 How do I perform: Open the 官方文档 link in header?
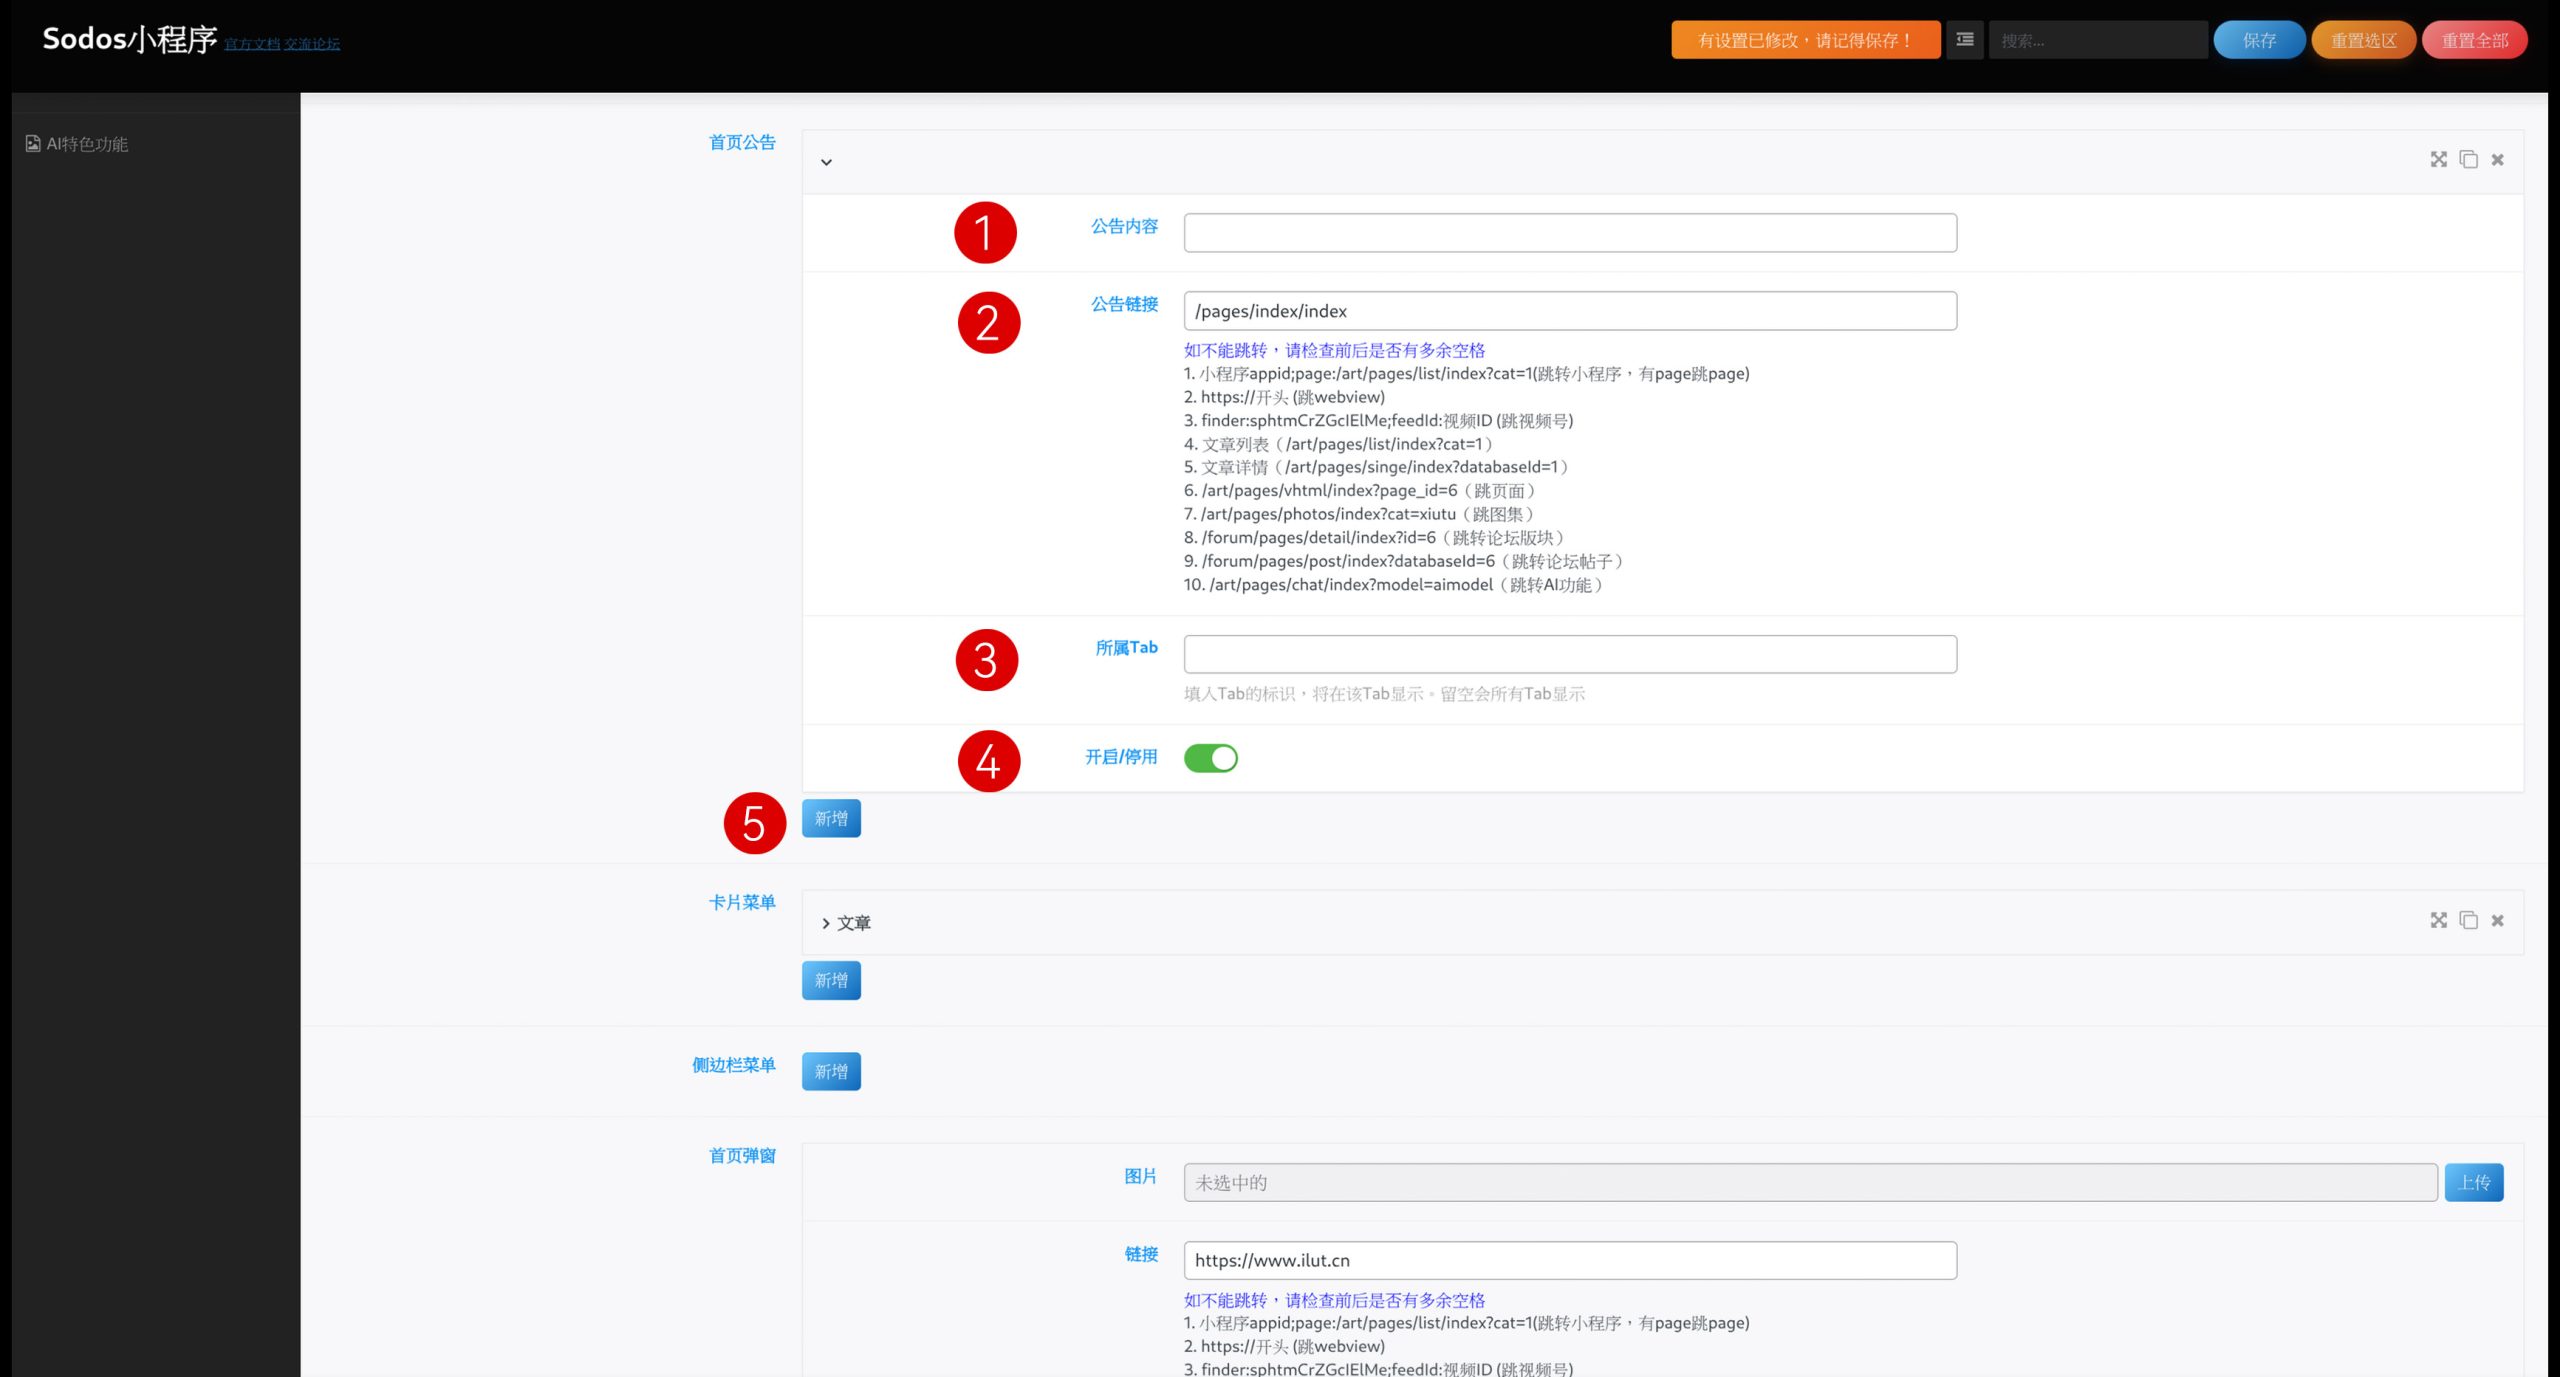tap(251, 44)
